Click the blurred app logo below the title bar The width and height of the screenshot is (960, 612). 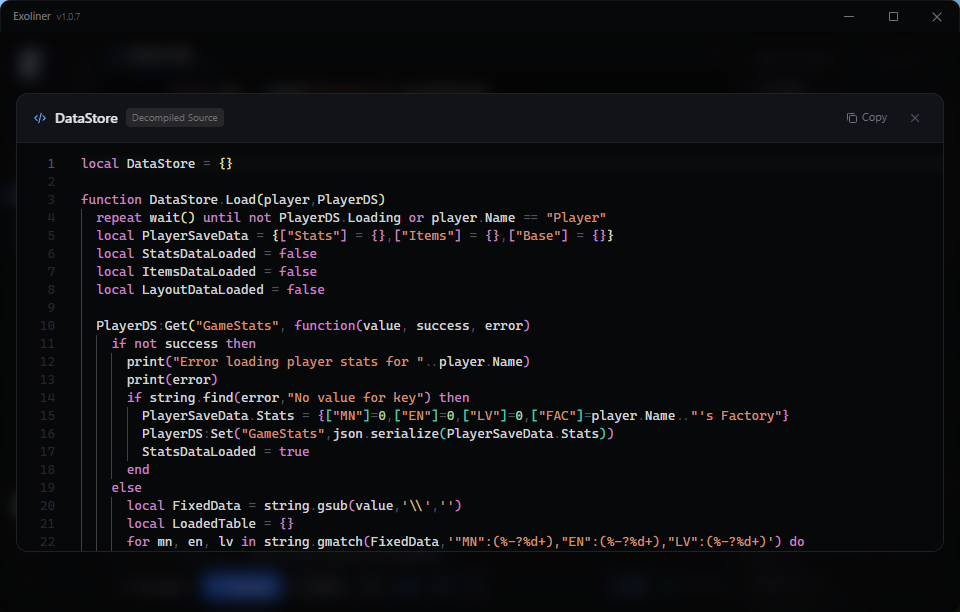pyautogui.click(x=29, y=63)
